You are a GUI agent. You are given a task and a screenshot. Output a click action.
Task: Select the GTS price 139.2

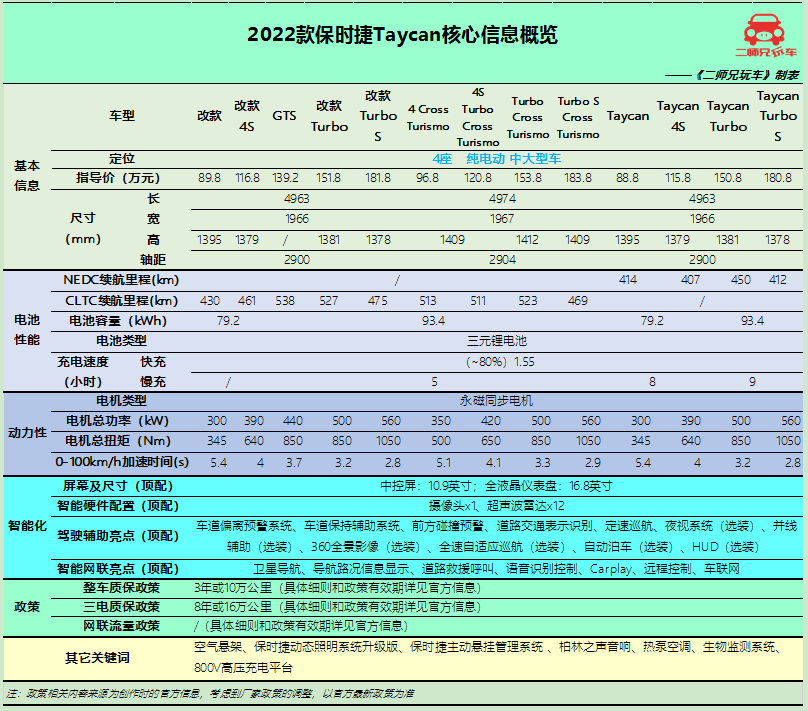pos(285,178)
